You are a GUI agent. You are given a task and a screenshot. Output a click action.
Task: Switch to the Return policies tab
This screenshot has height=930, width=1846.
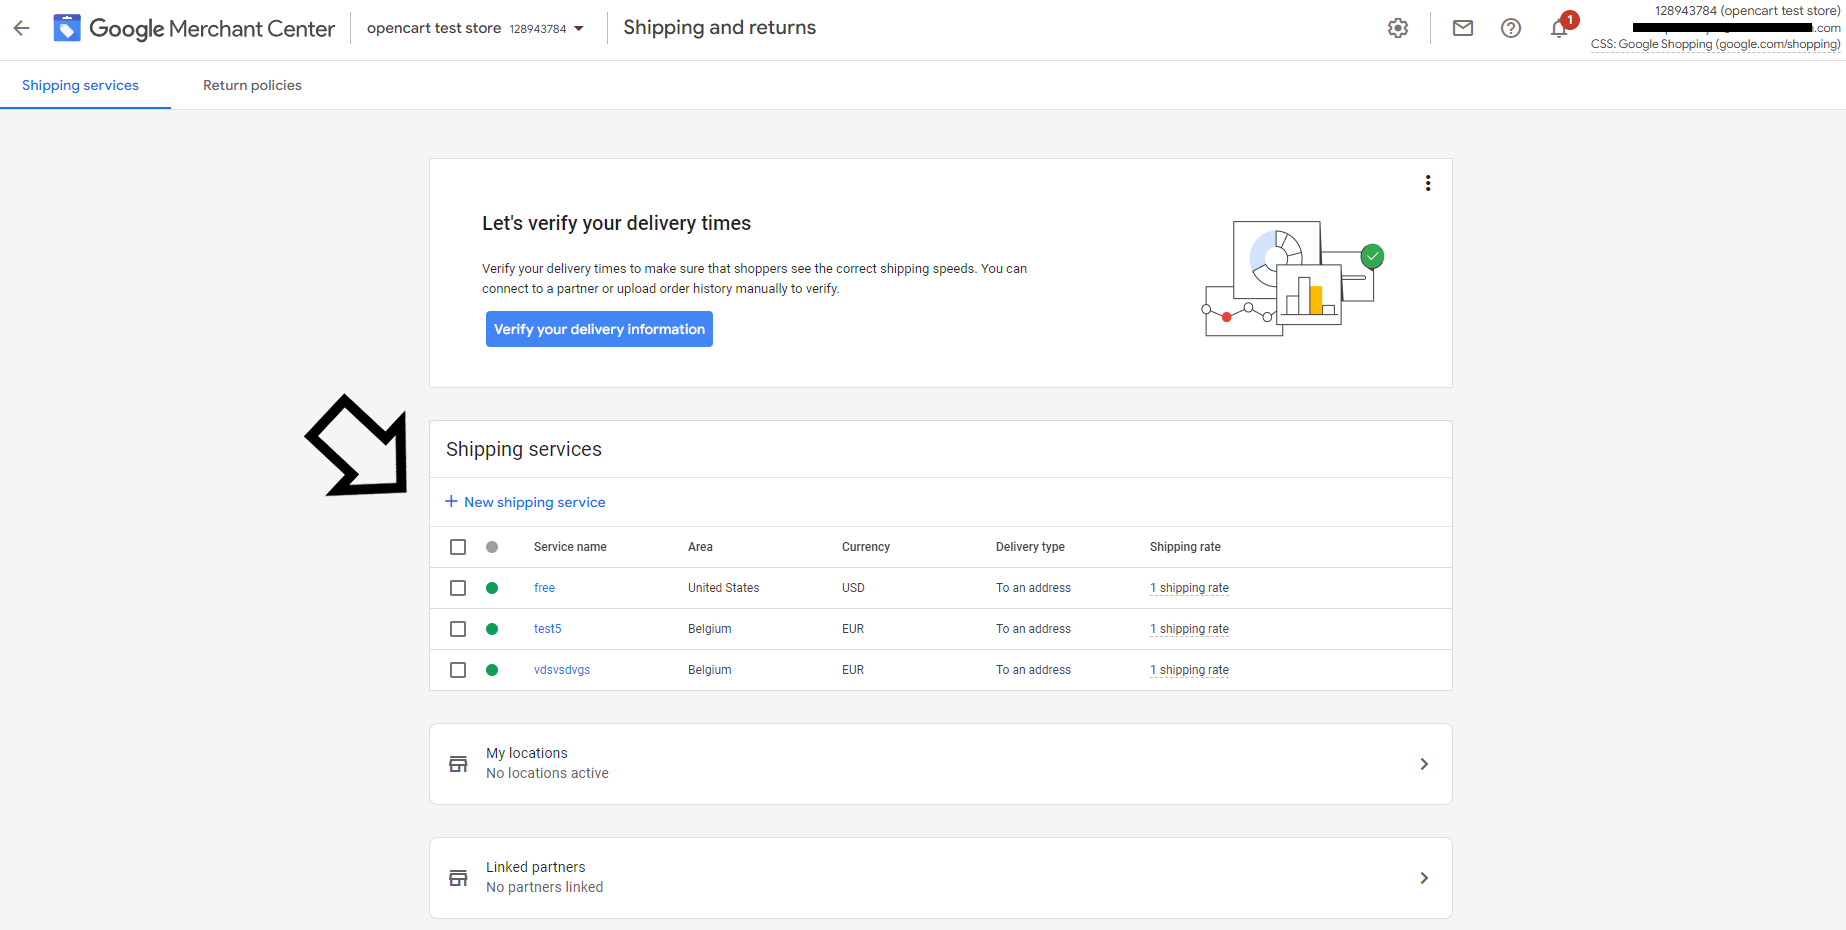pyautogui.click(x=252, y=85)
